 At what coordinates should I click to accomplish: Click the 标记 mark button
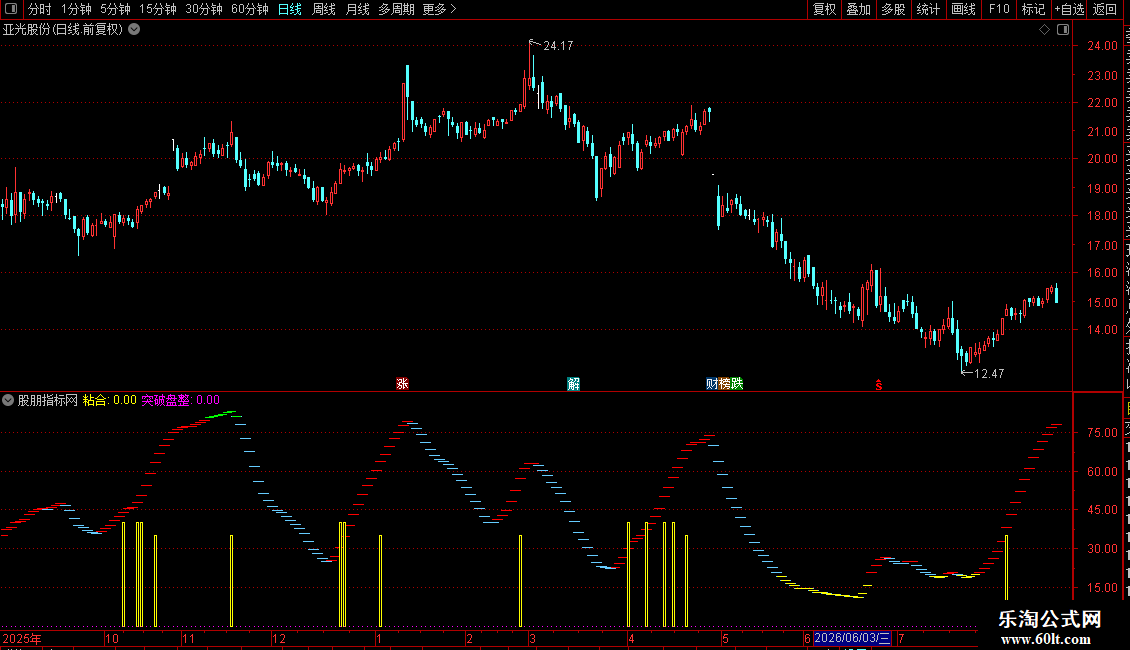point(1033,9)
